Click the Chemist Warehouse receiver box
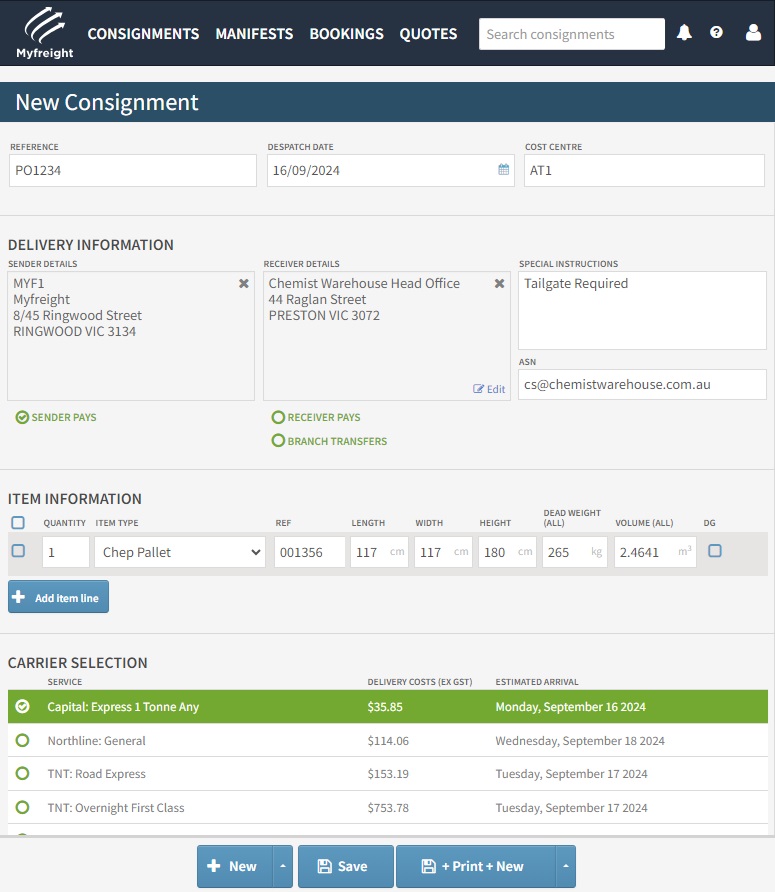This screenshot has height=892, width=775. (x=387, y=336)
